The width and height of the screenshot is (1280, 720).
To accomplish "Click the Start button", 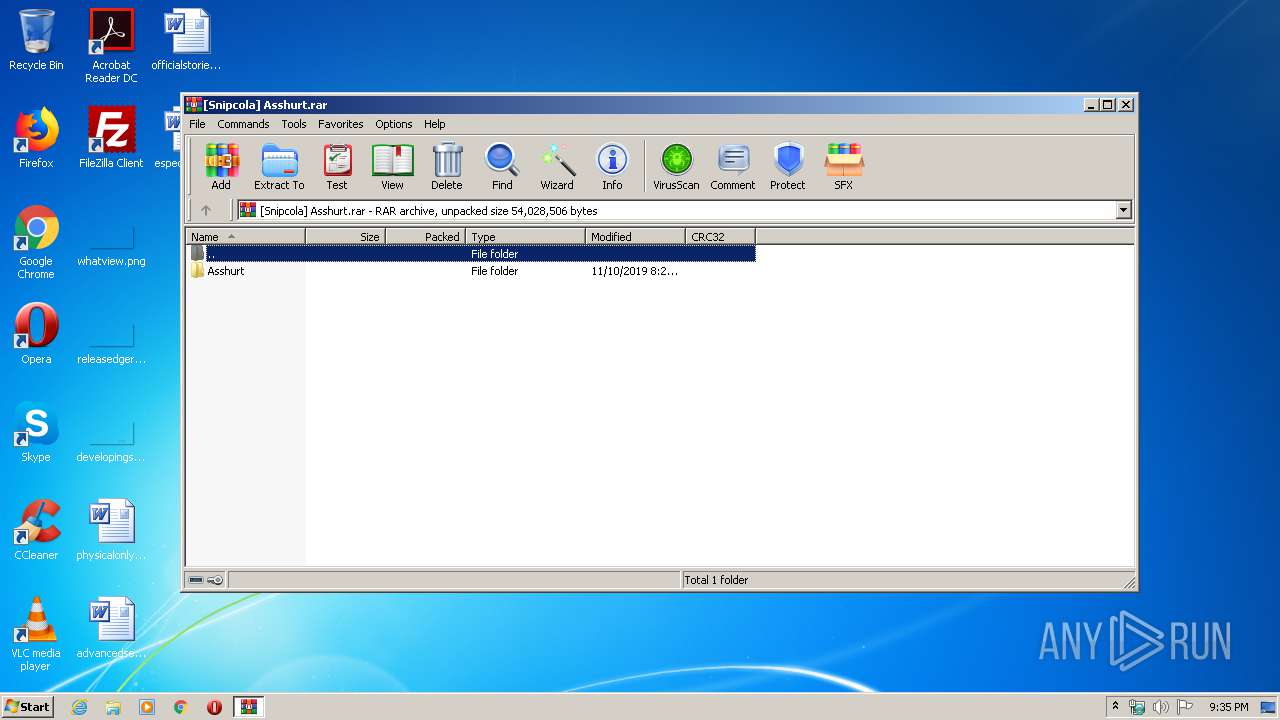I will tap(27, 707).
